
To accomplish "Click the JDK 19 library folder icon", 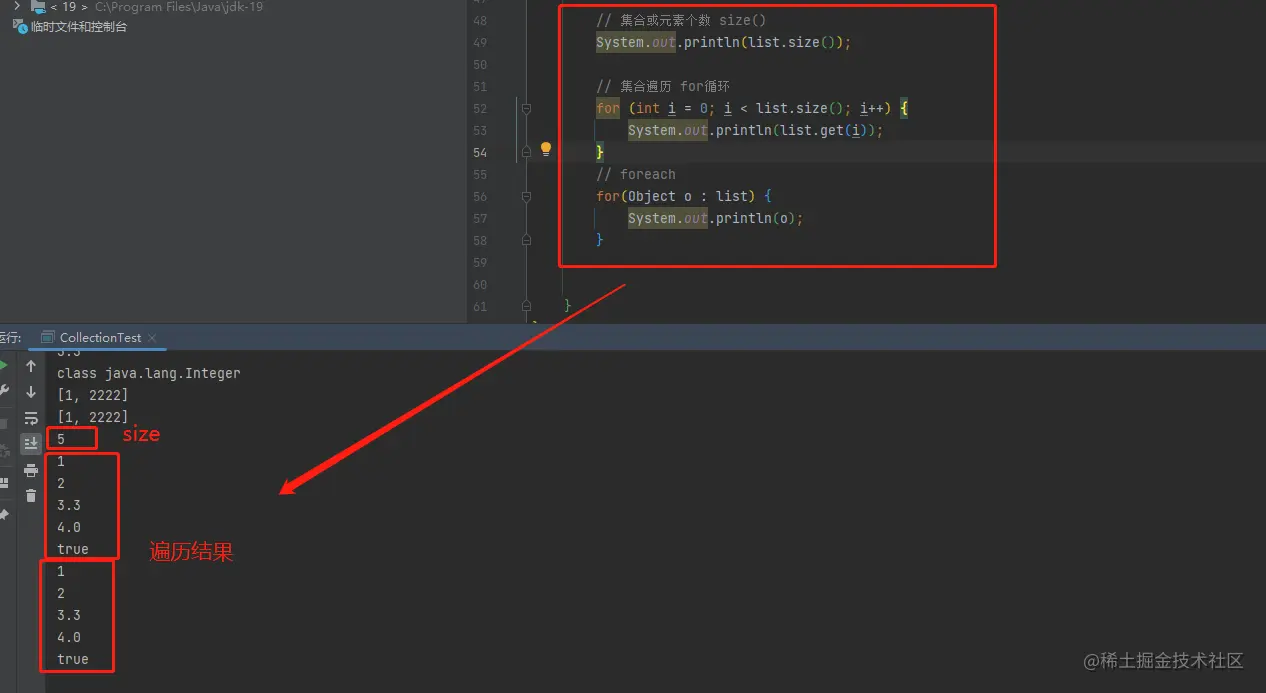I will click(x=38, y=6).
